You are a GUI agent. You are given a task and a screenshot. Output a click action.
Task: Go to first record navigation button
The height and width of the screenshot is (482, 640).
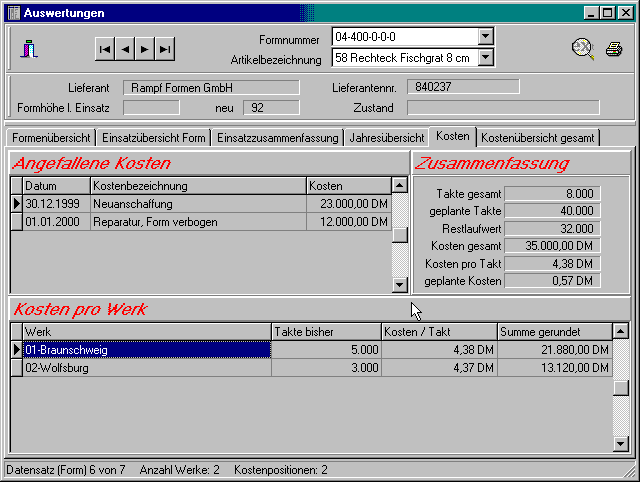tap(105, 48)
